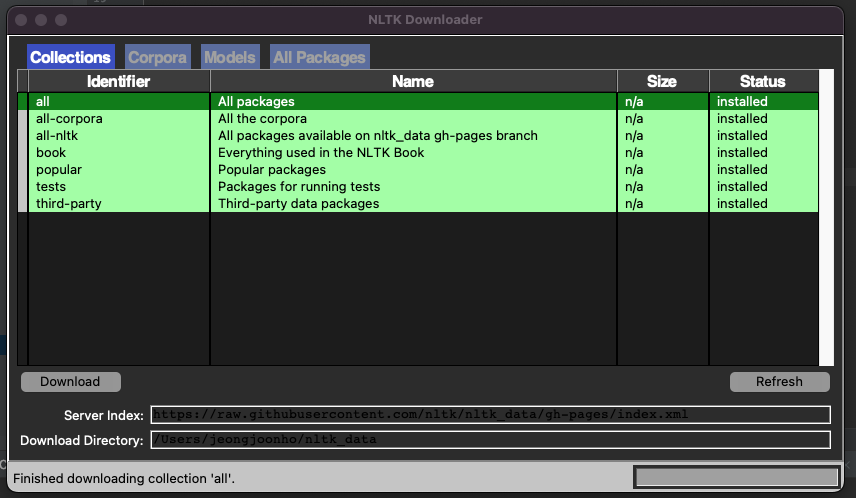The height and width of the screenshot is (498, 856).
Task: Click the 'n/a' size in all-corpora row
Action: point(634,118)
